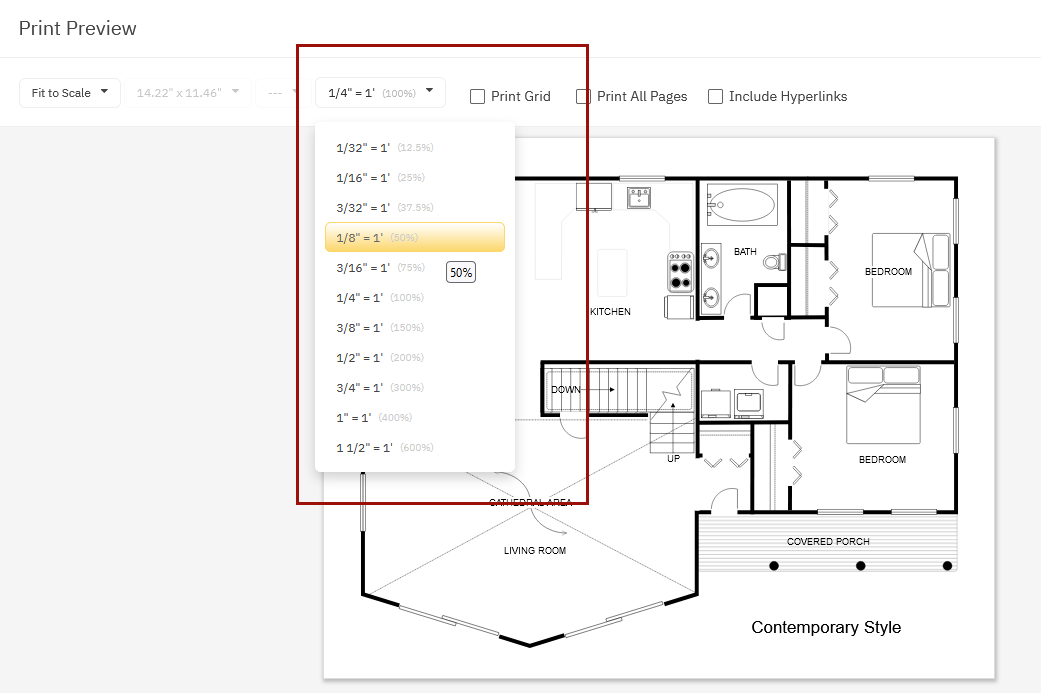Select the highlighted 1/8" = 1' option

coord(414,238)
